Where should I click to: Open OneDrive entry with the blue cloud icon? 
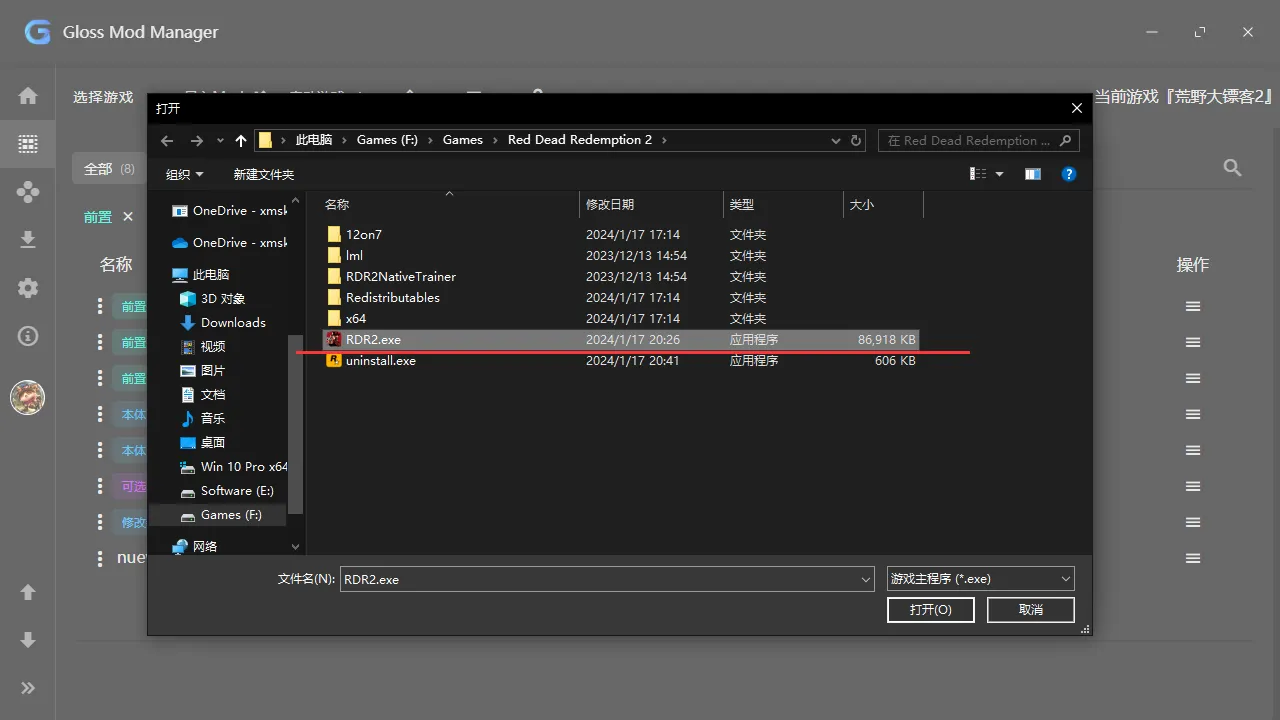229,243
